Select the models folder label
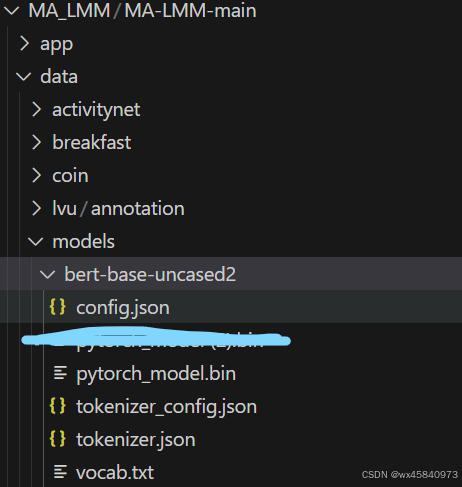The width and height of the screenshot is (462, 487). (83, 242)
